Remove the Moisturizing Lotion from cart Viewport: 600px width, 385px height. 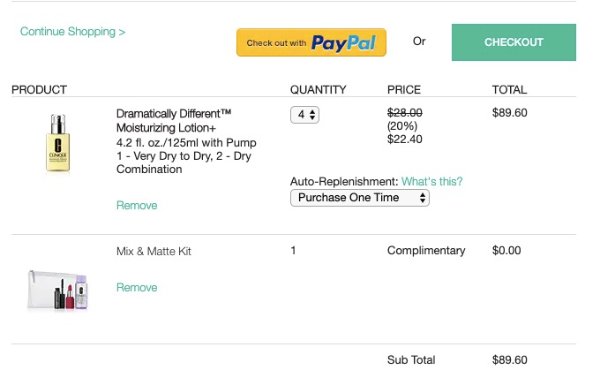click(x=137, y=206)
